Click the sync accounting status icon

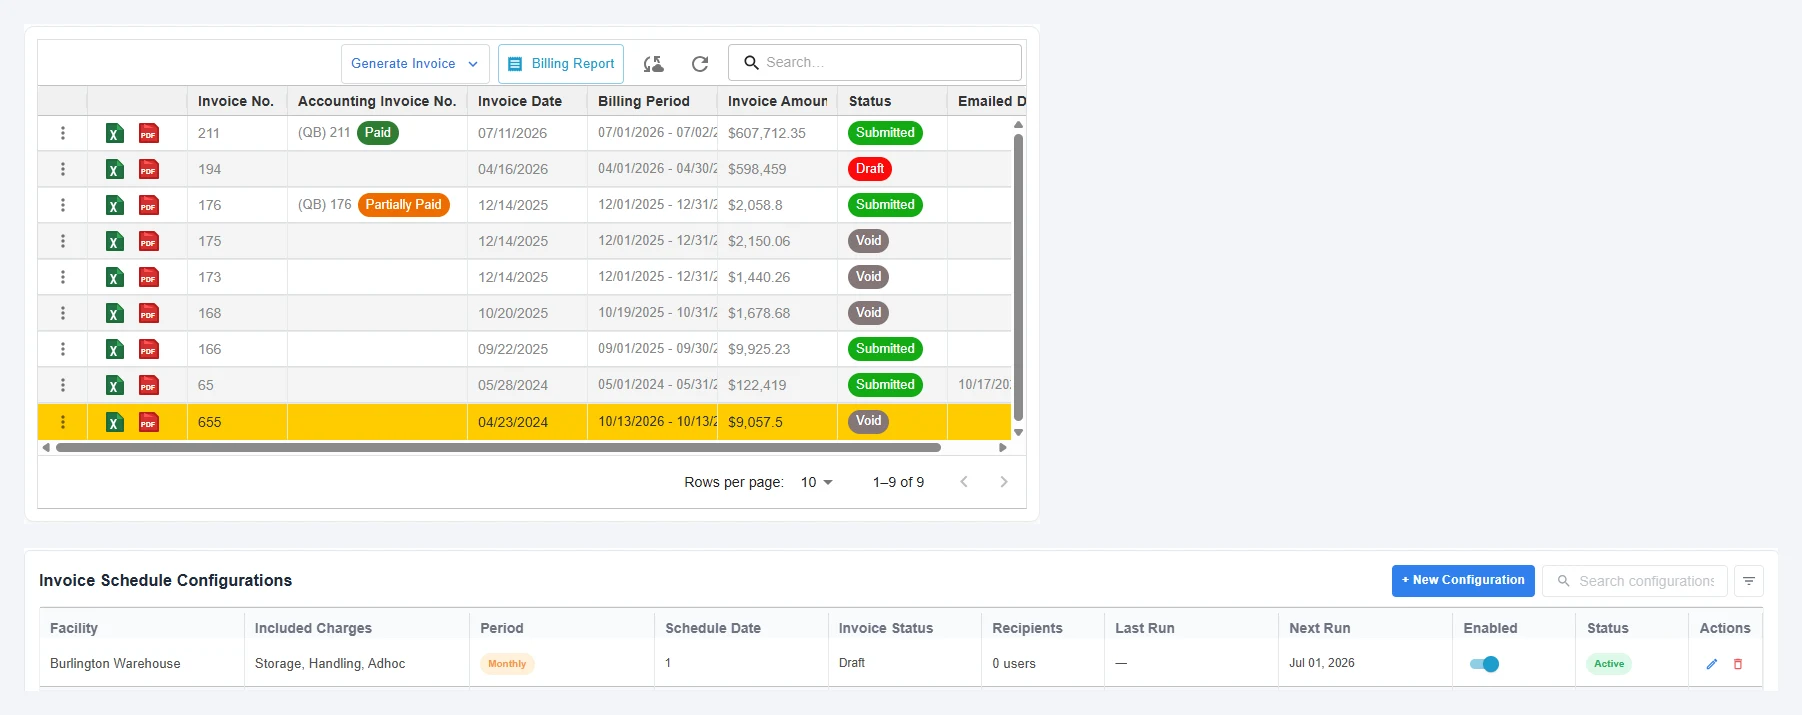click(x=653, y=64)
